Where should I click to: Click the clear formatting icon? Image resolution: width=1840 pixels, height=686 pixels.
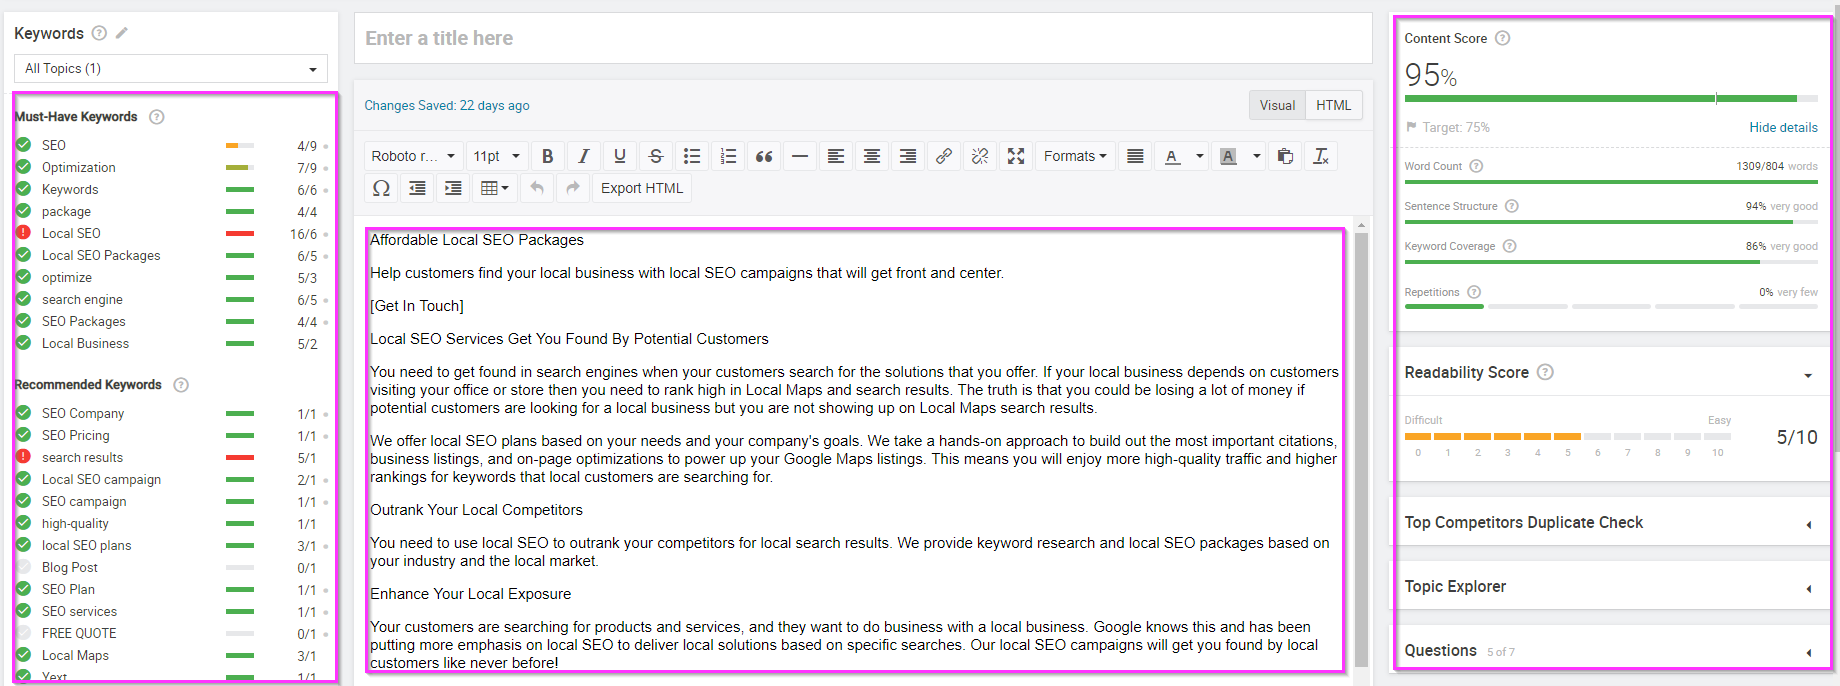[1321, 156]
